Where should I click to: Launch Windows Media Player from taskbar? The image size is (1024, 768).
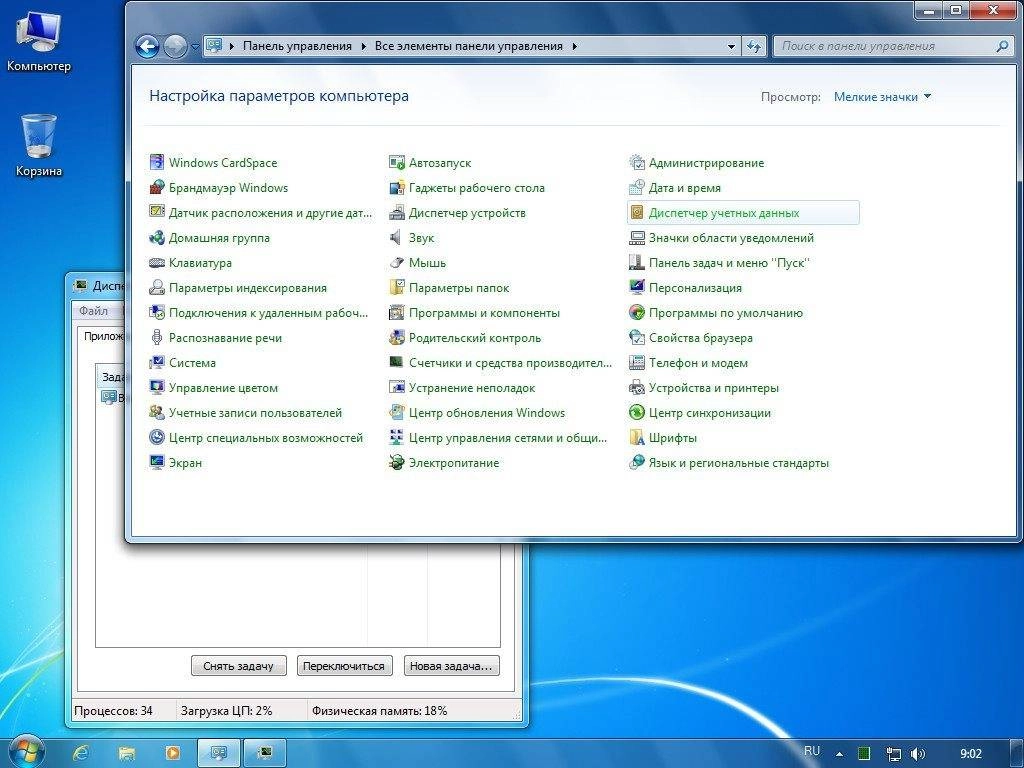click(x=172, y=753)
